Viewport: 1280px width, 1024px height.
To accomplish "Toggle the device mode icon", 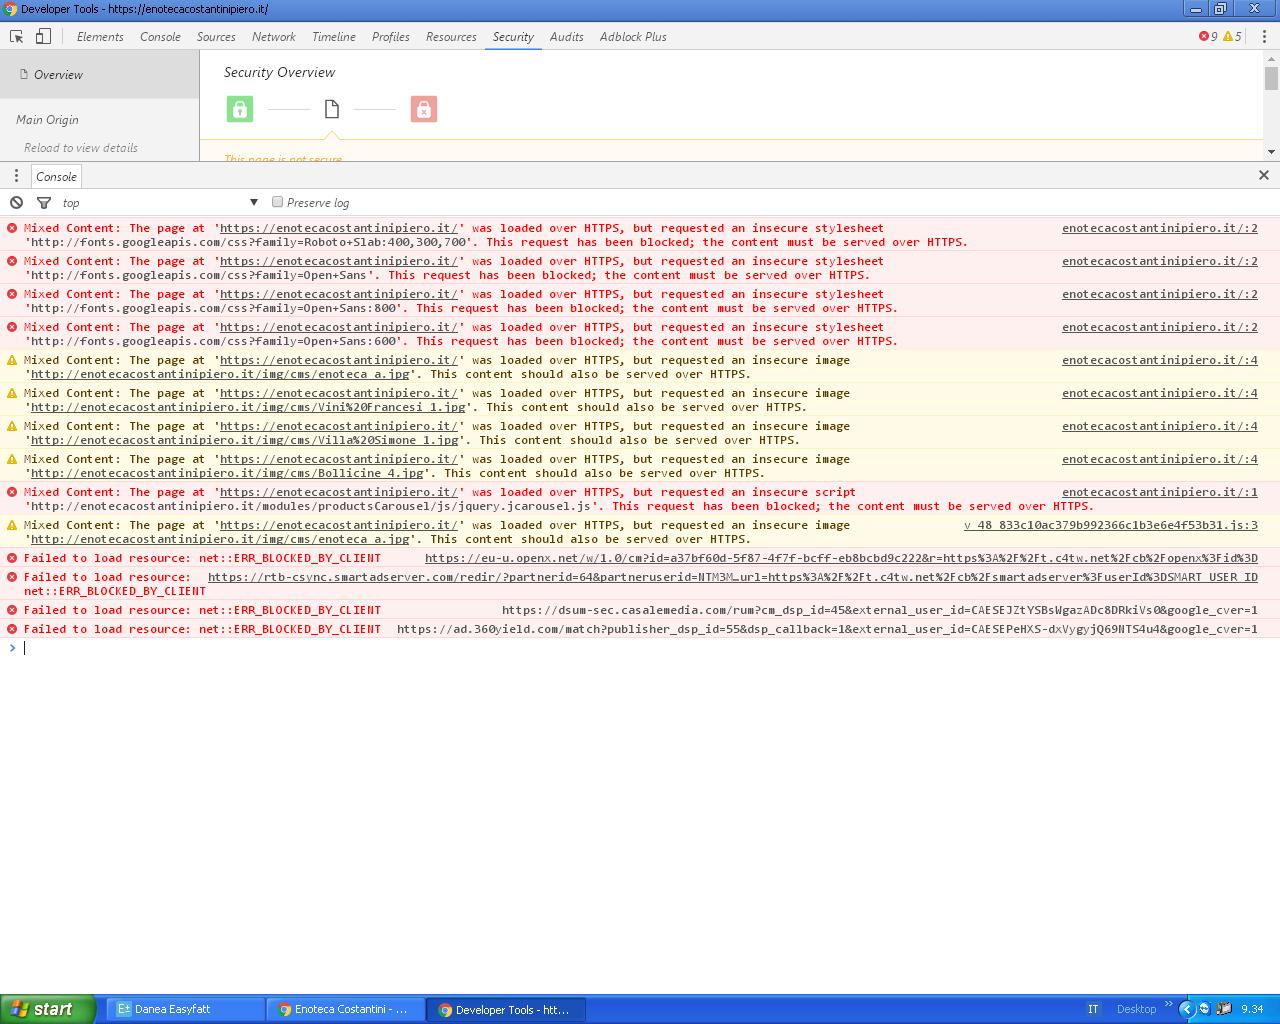I will click(x=43, y=37).
